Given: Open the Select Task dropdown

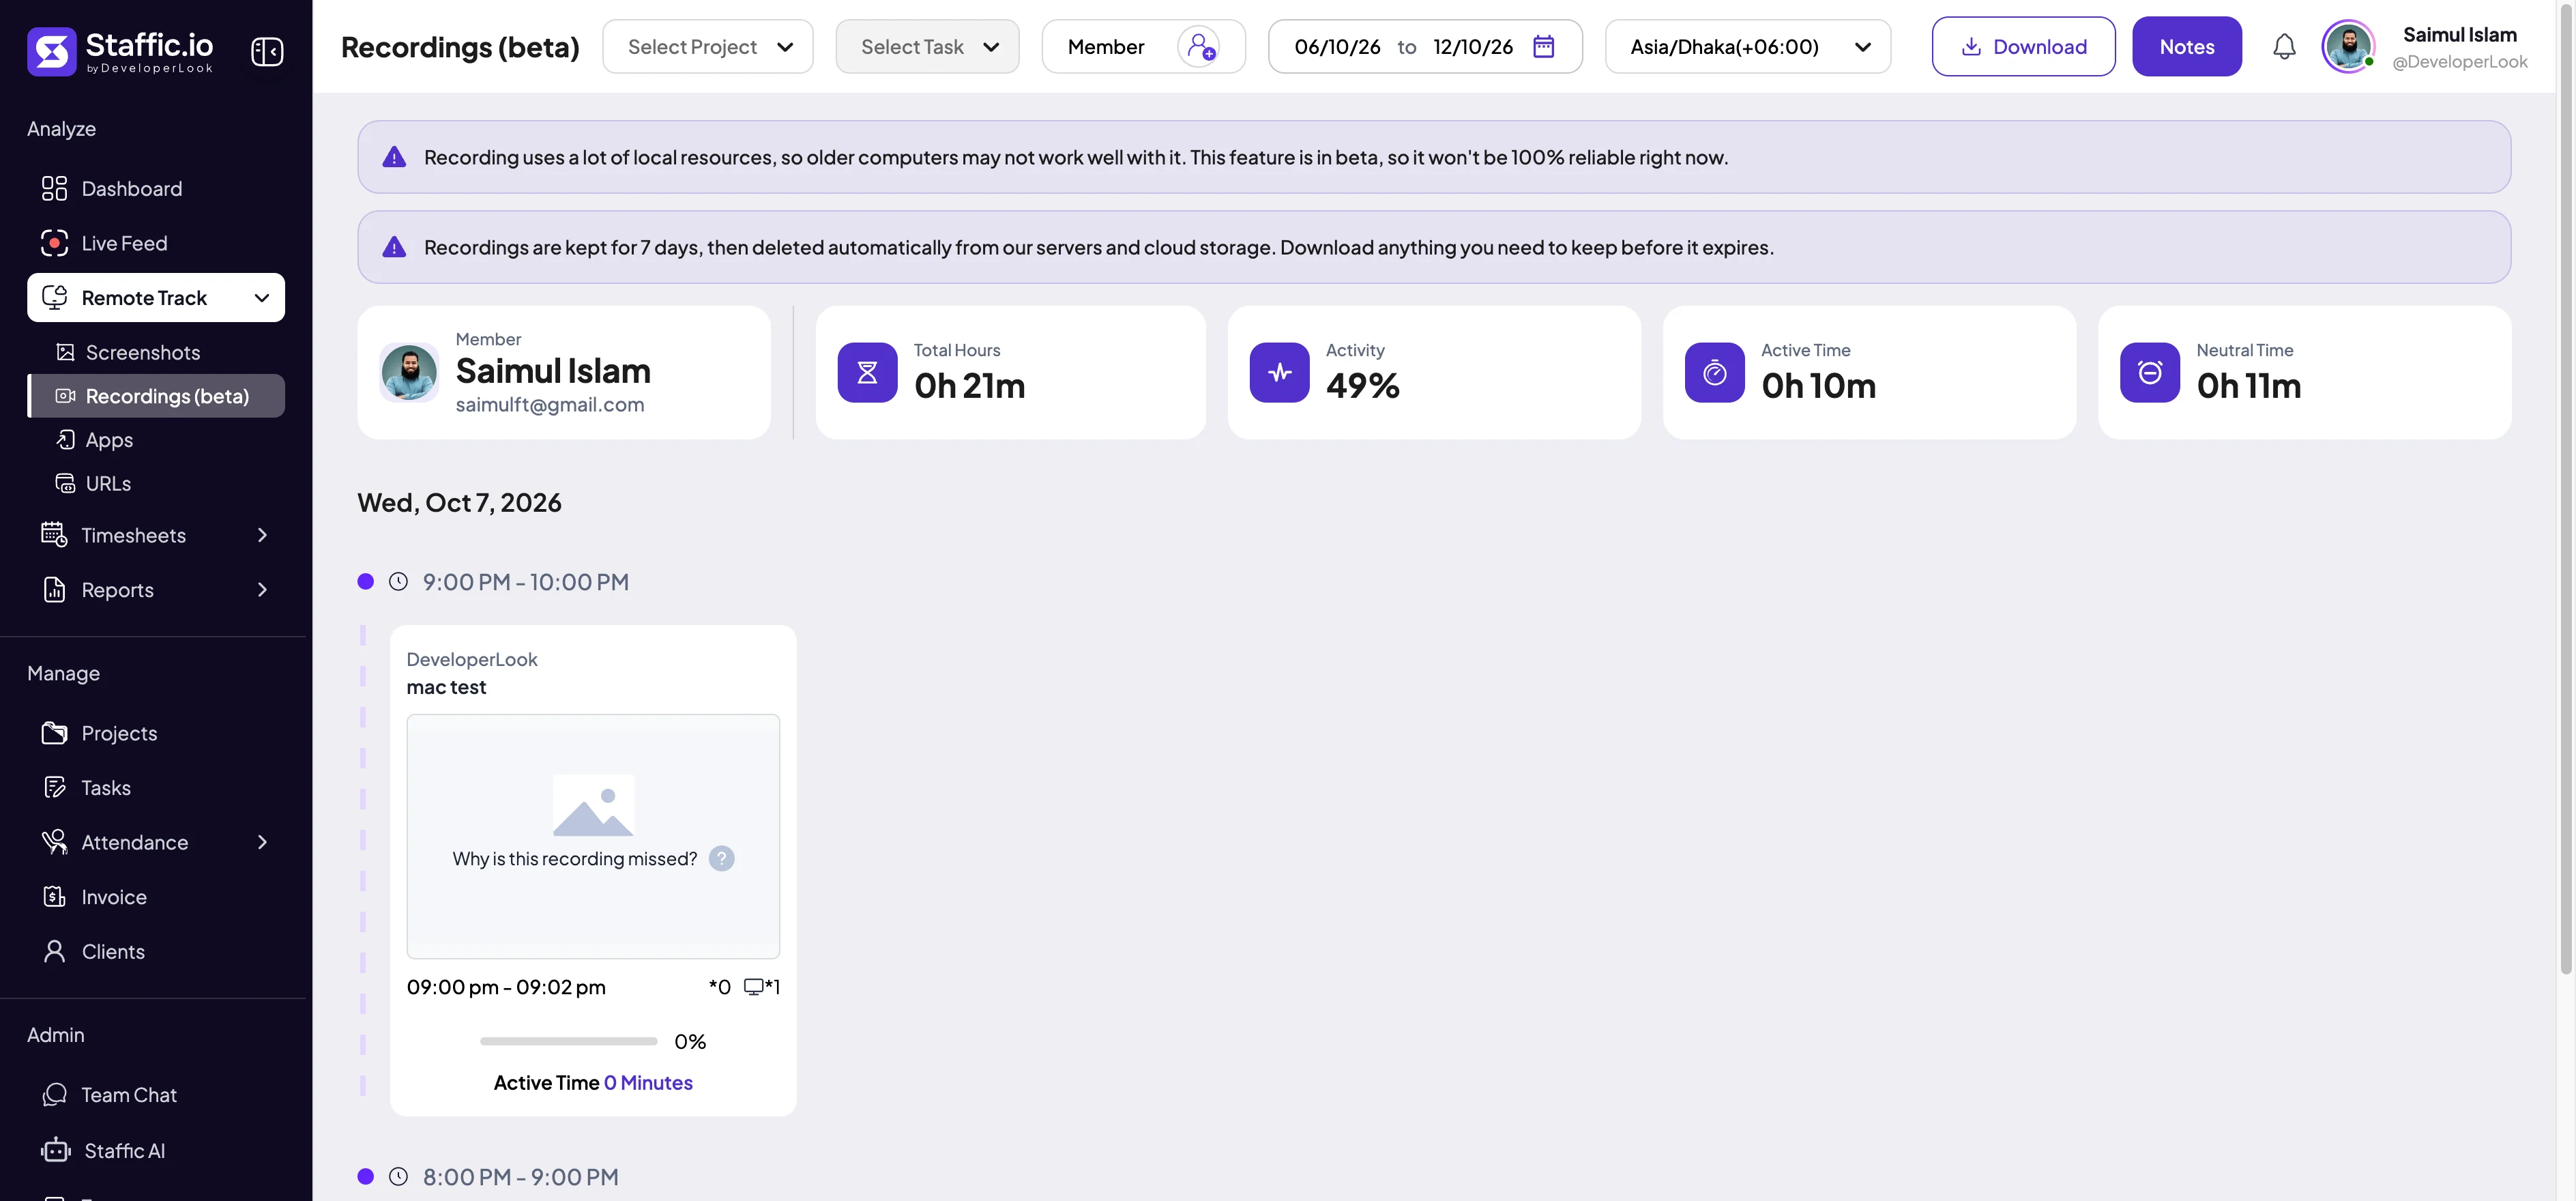Looking at the screenshot, I should tap(927, 46).
